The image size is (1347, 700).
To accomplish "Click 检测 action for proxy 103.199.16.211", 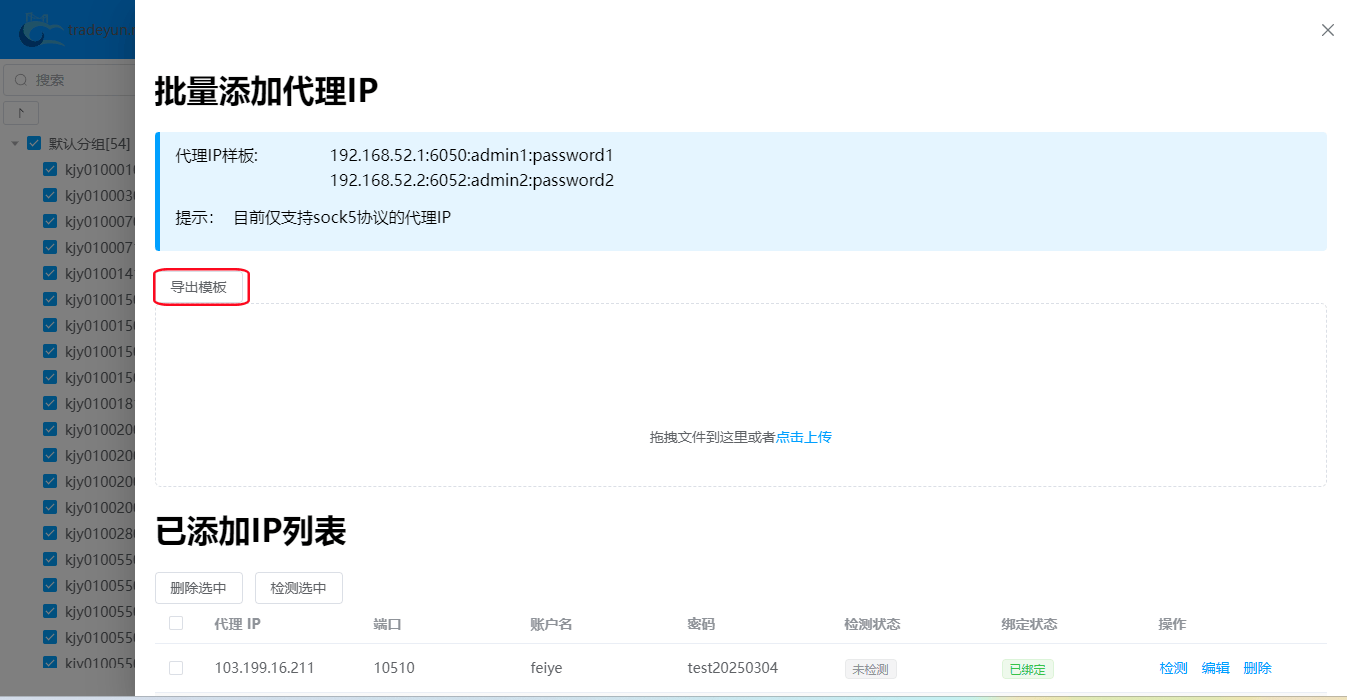I will tap(1173, 668).
